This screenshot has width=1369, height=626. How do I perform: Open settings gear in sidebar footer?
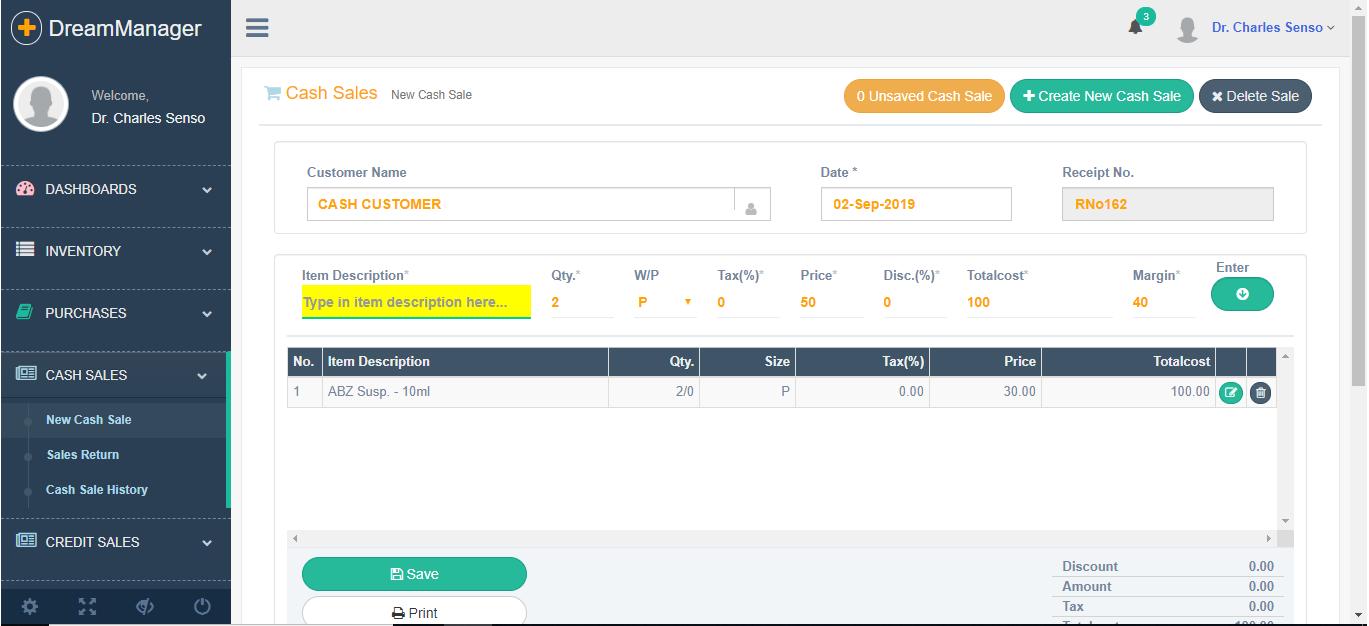(x=30, y=606)
